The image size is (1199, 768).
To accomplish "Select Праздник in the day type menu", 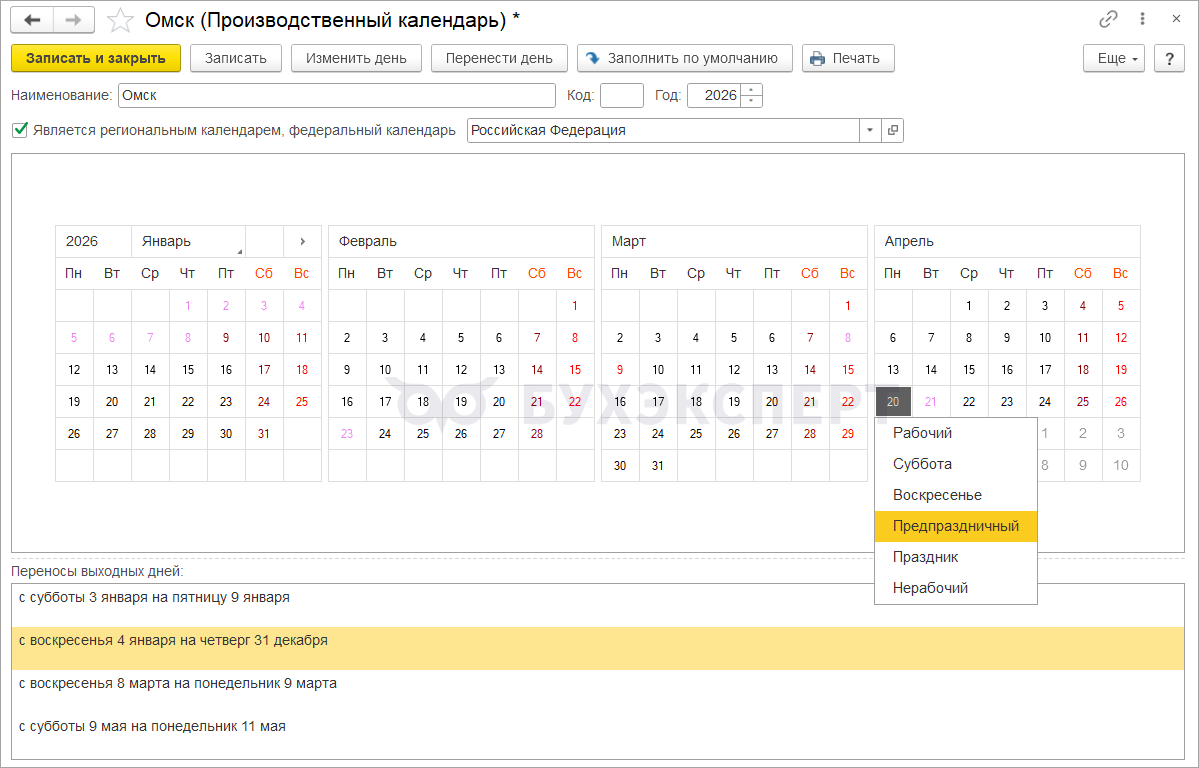I will 925,557.
